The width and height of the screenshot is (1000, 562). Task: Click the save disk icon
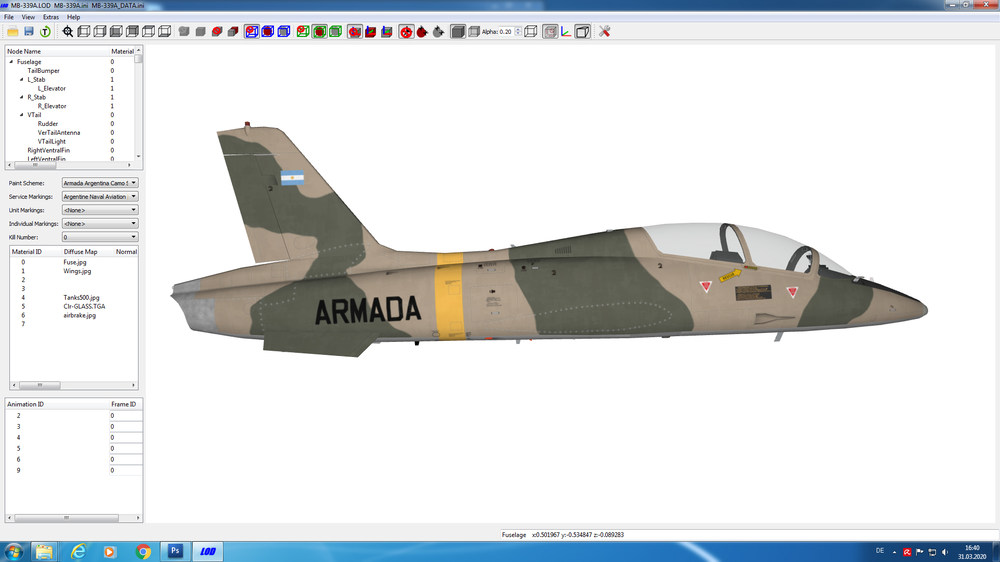pyautogui.click(x=29, y=31)
